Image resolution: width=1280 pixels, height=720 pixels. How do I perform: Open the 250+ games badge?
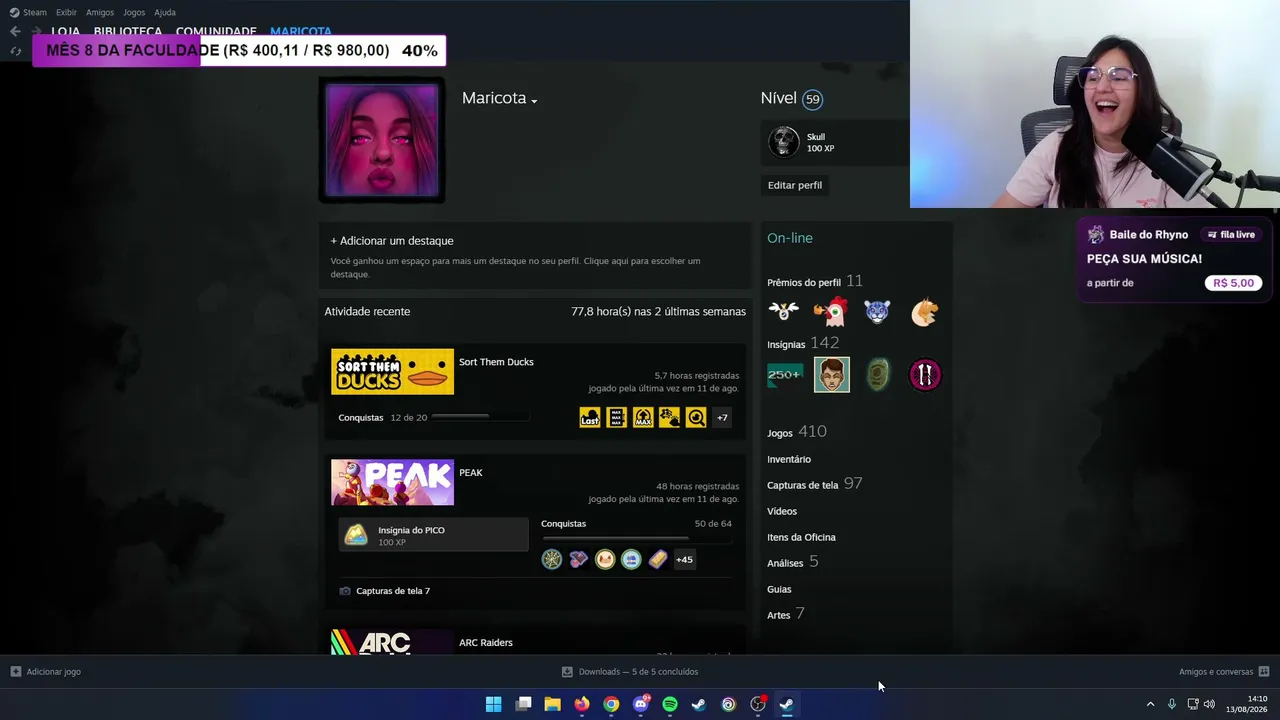(x=785, y=375)
